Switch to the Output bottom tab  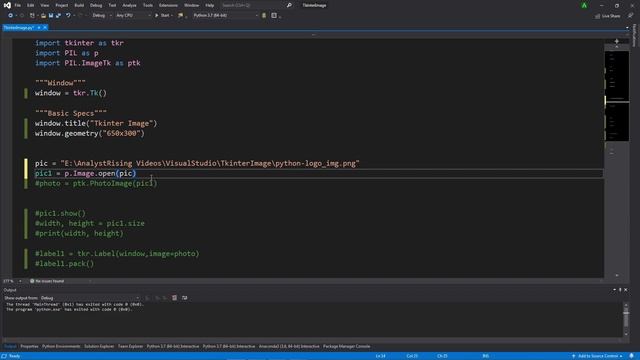[x=10, y=347]
